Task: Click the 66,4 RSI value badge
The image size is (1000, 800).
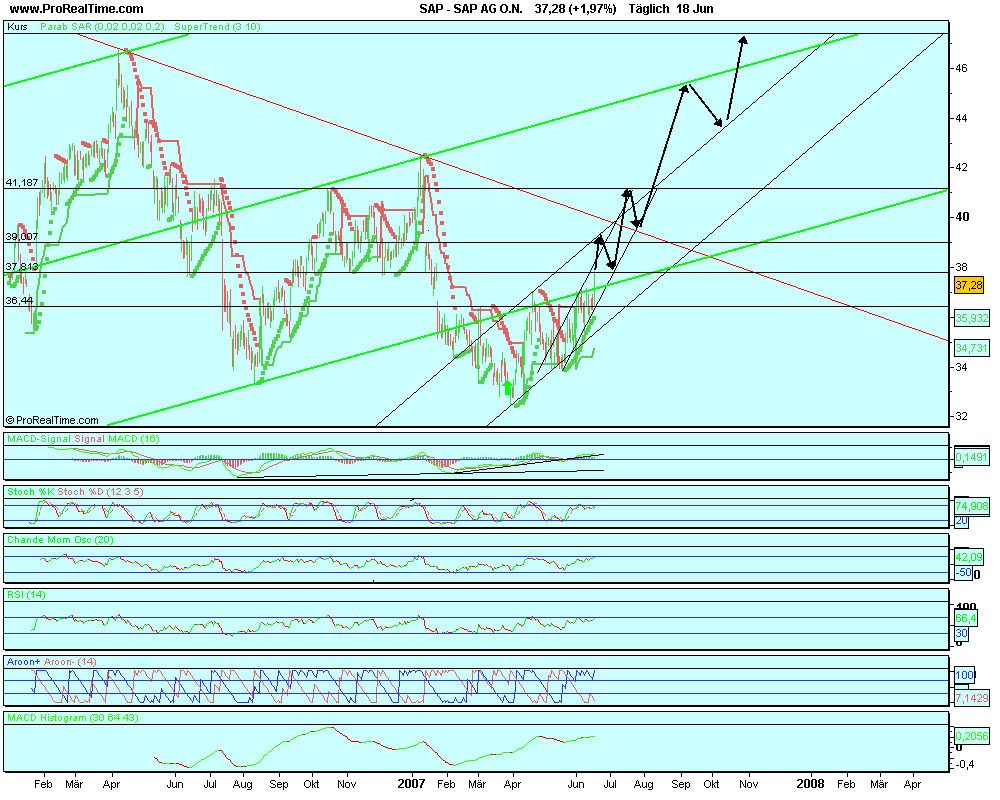Action: (966, 618)
